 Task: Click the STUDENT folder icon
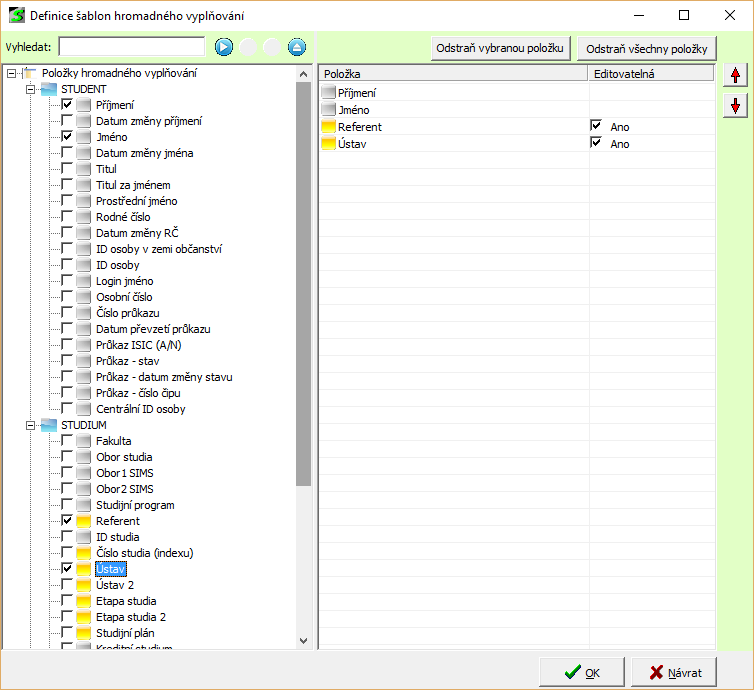pyautogui.click(x=49, y=89)
